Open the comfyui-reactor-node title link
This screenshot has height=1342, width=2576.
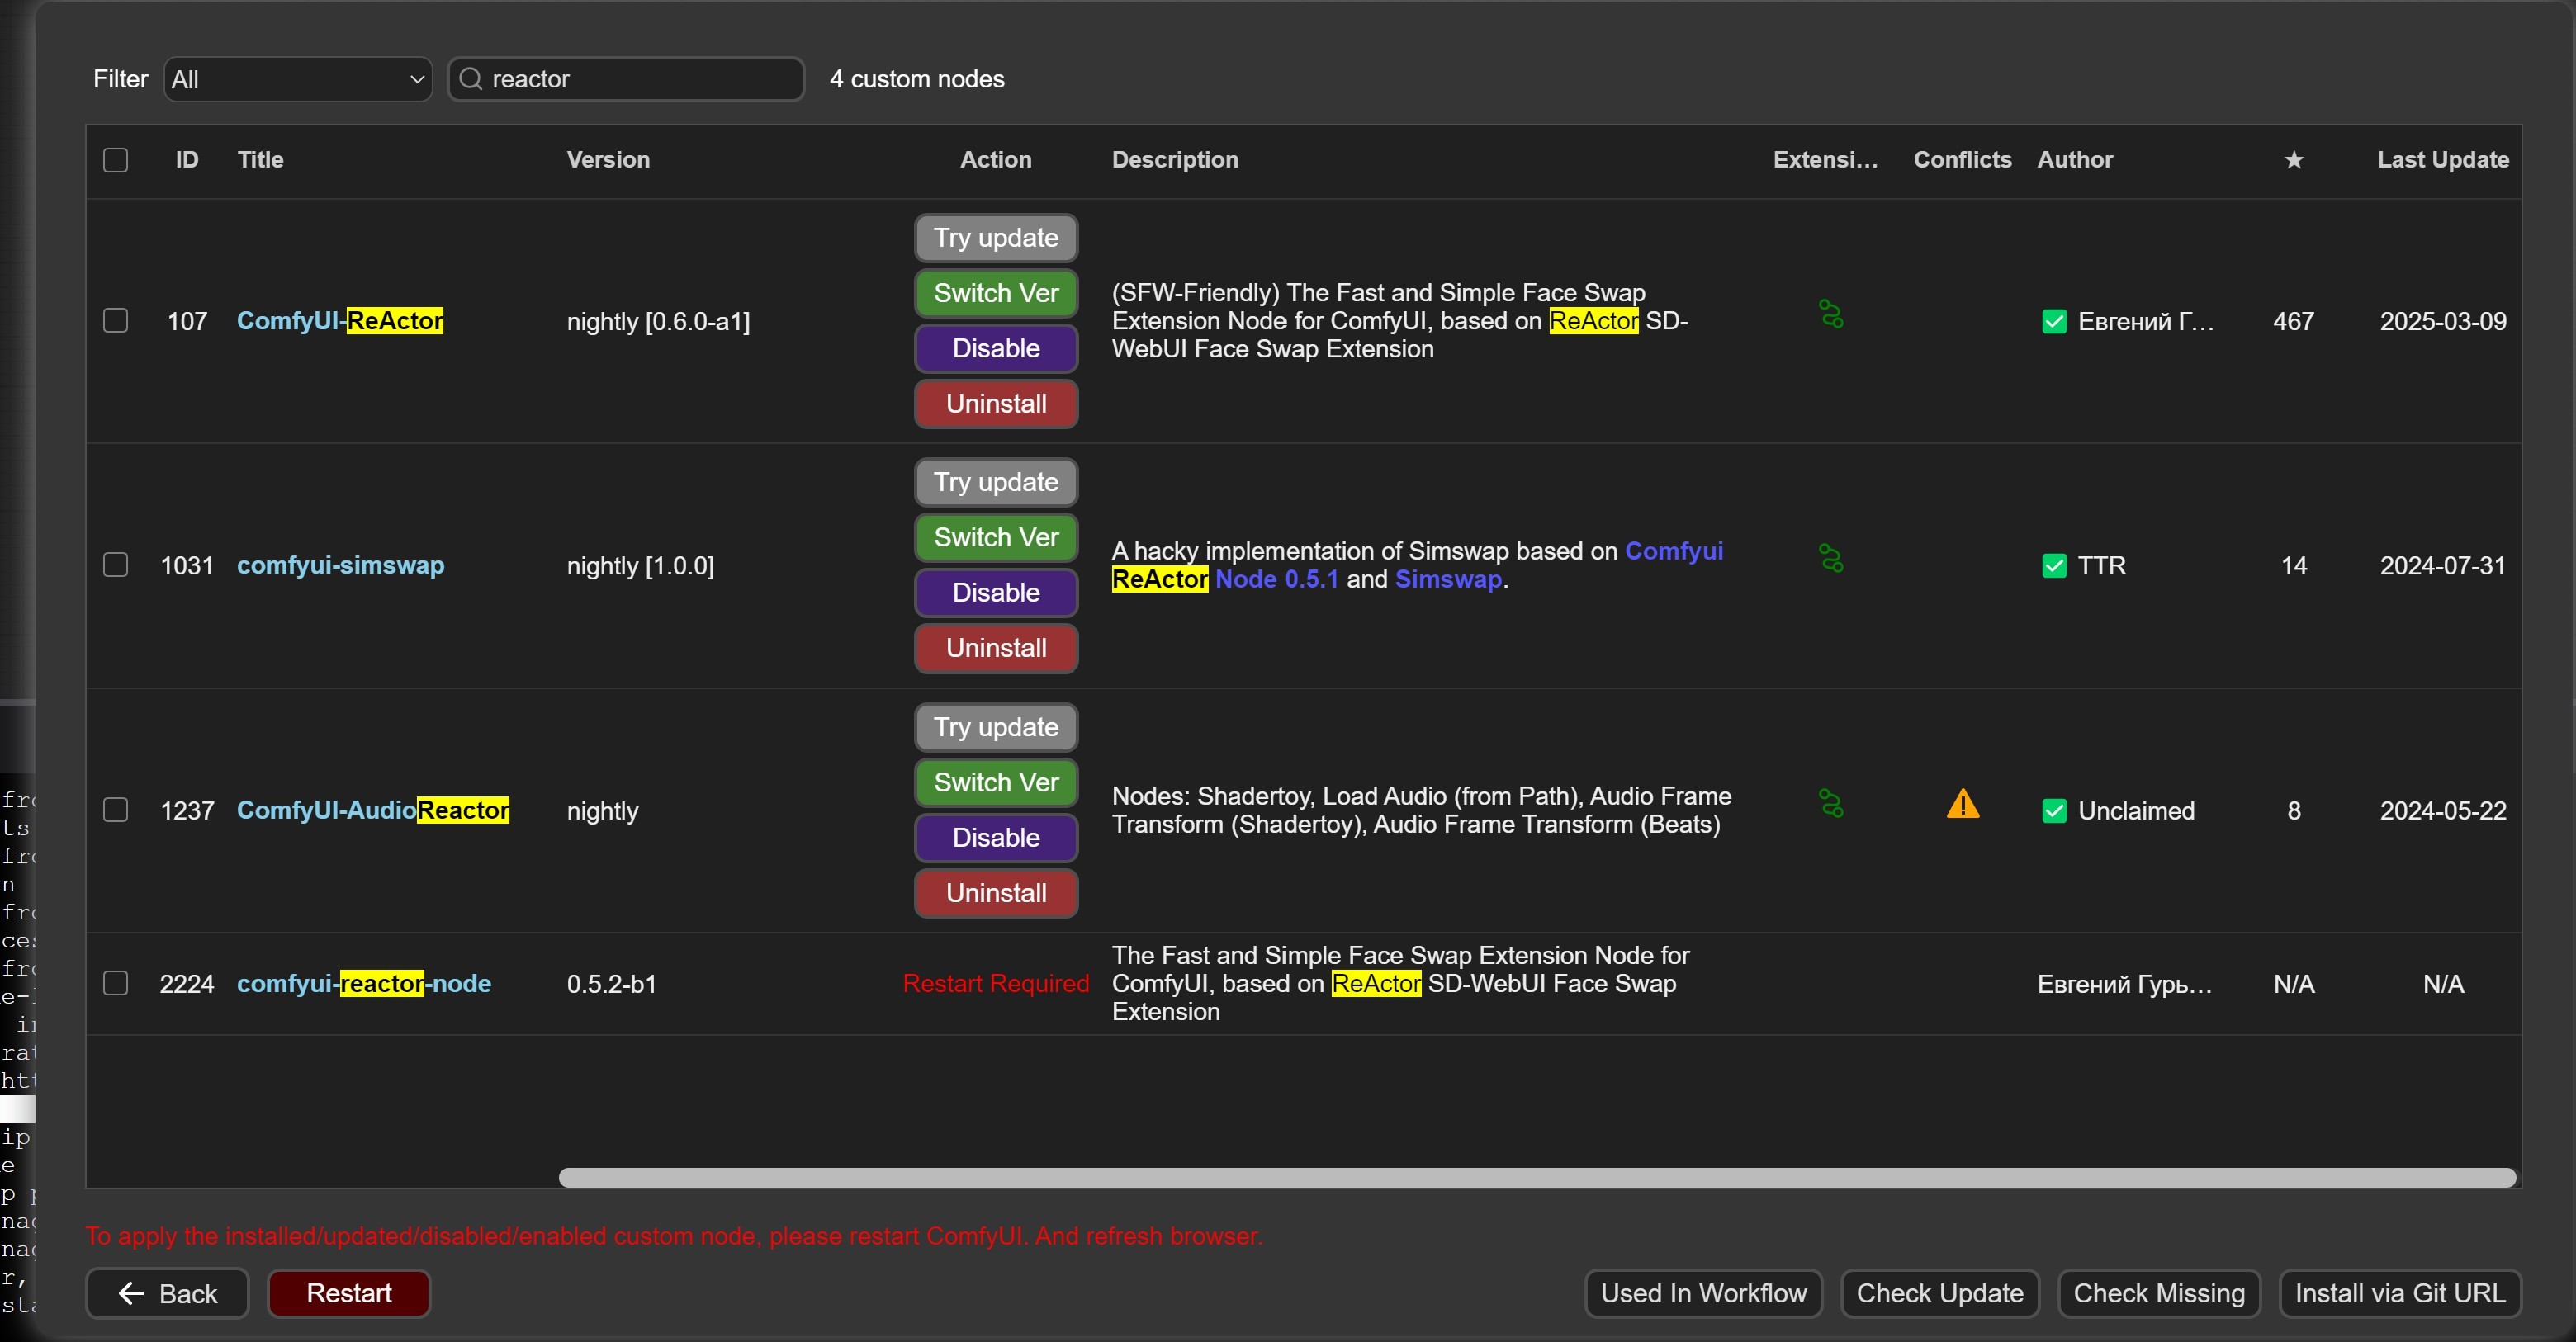(364, 983)
